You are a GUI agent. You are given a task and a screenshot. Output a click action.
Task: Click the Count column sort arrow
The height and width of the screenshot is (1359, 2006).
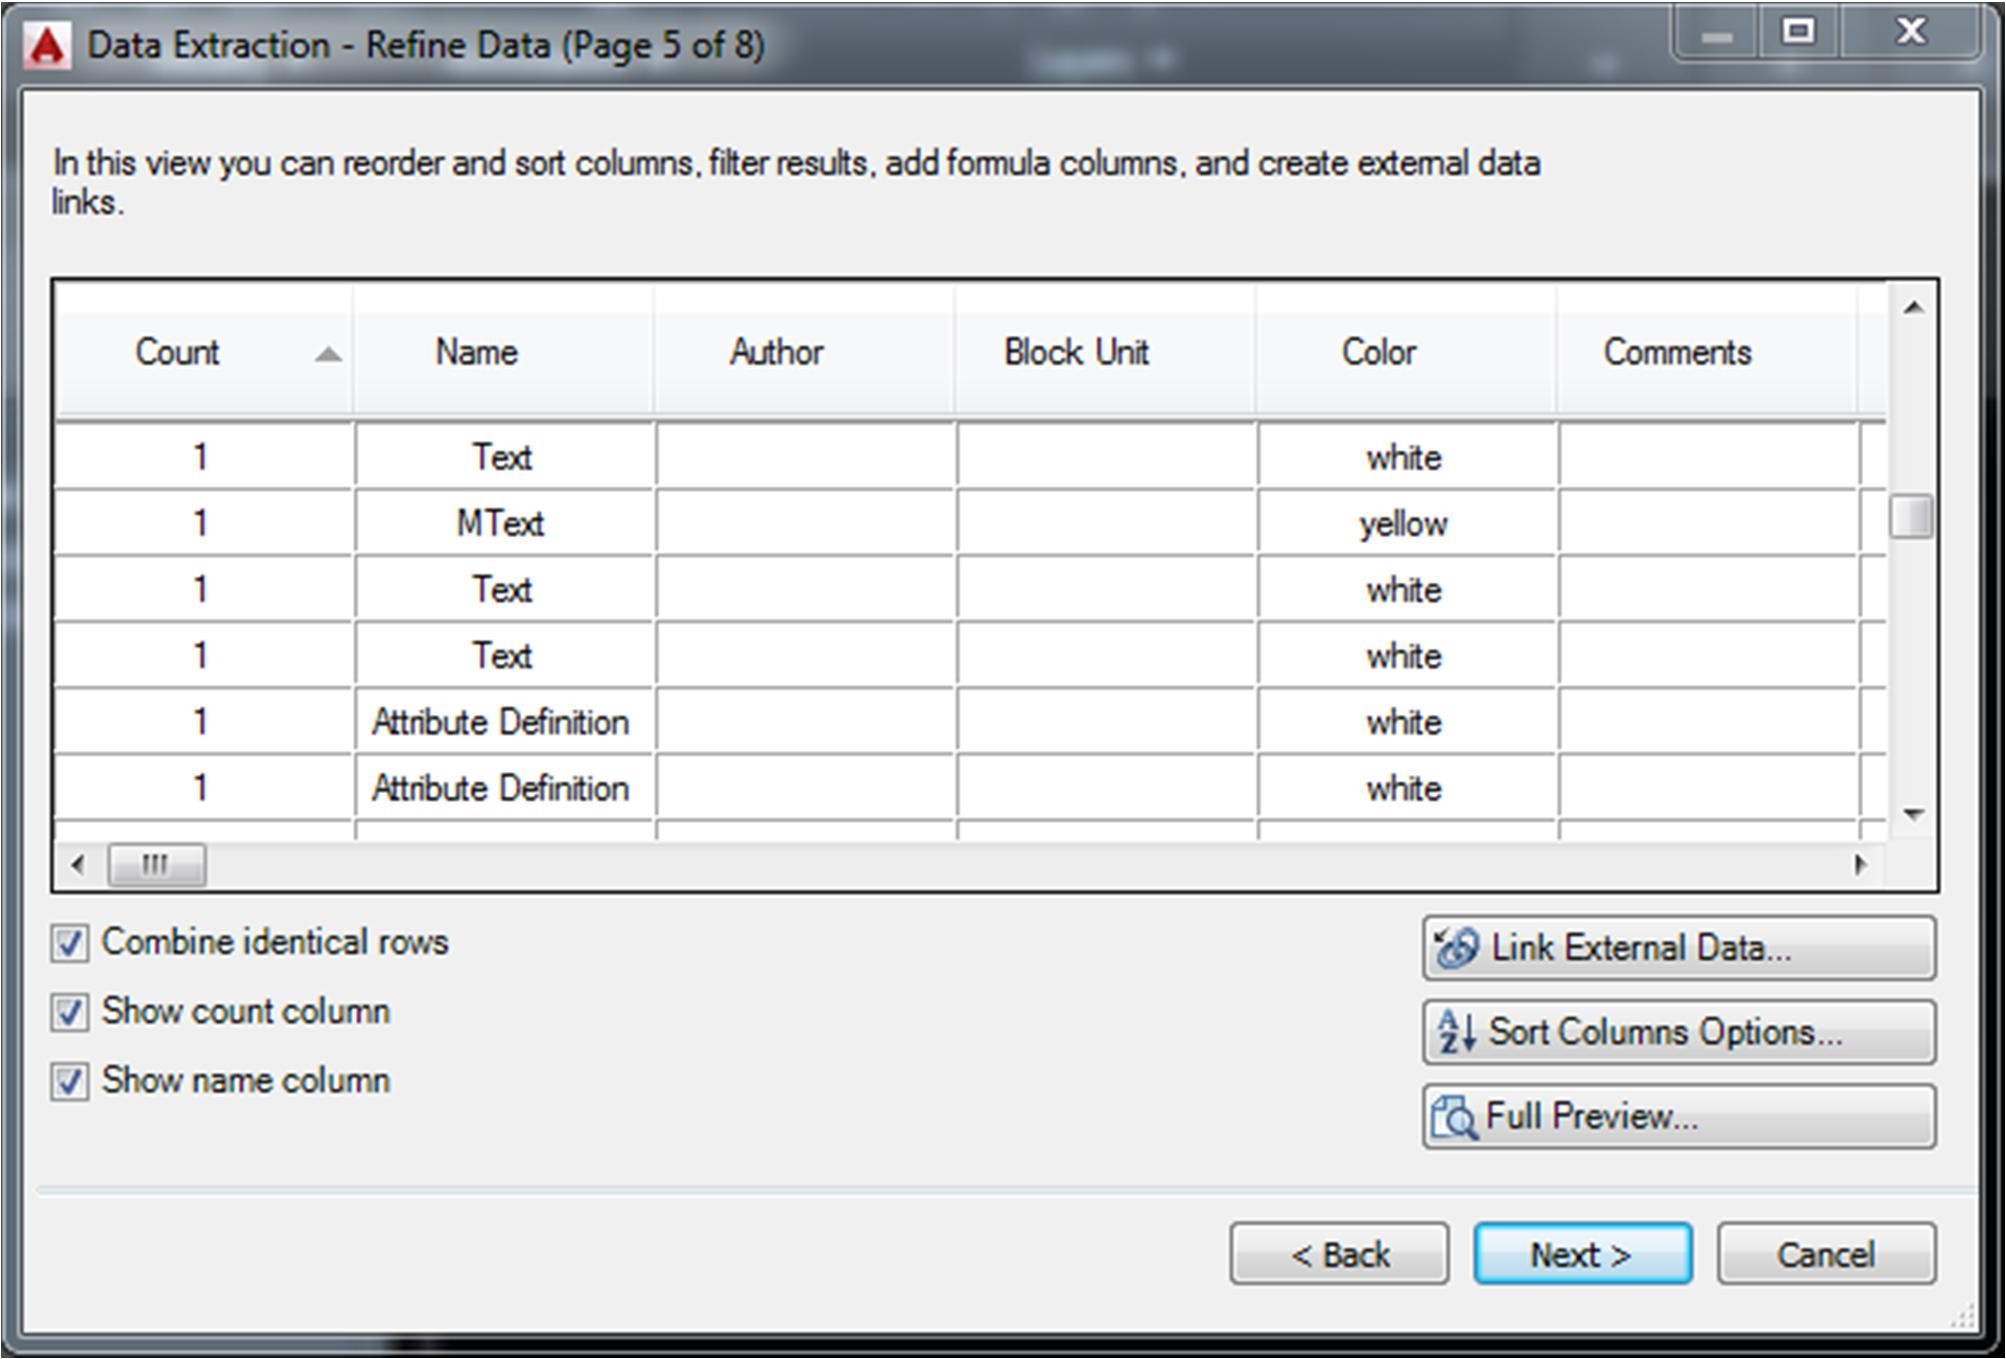(327, 354)
